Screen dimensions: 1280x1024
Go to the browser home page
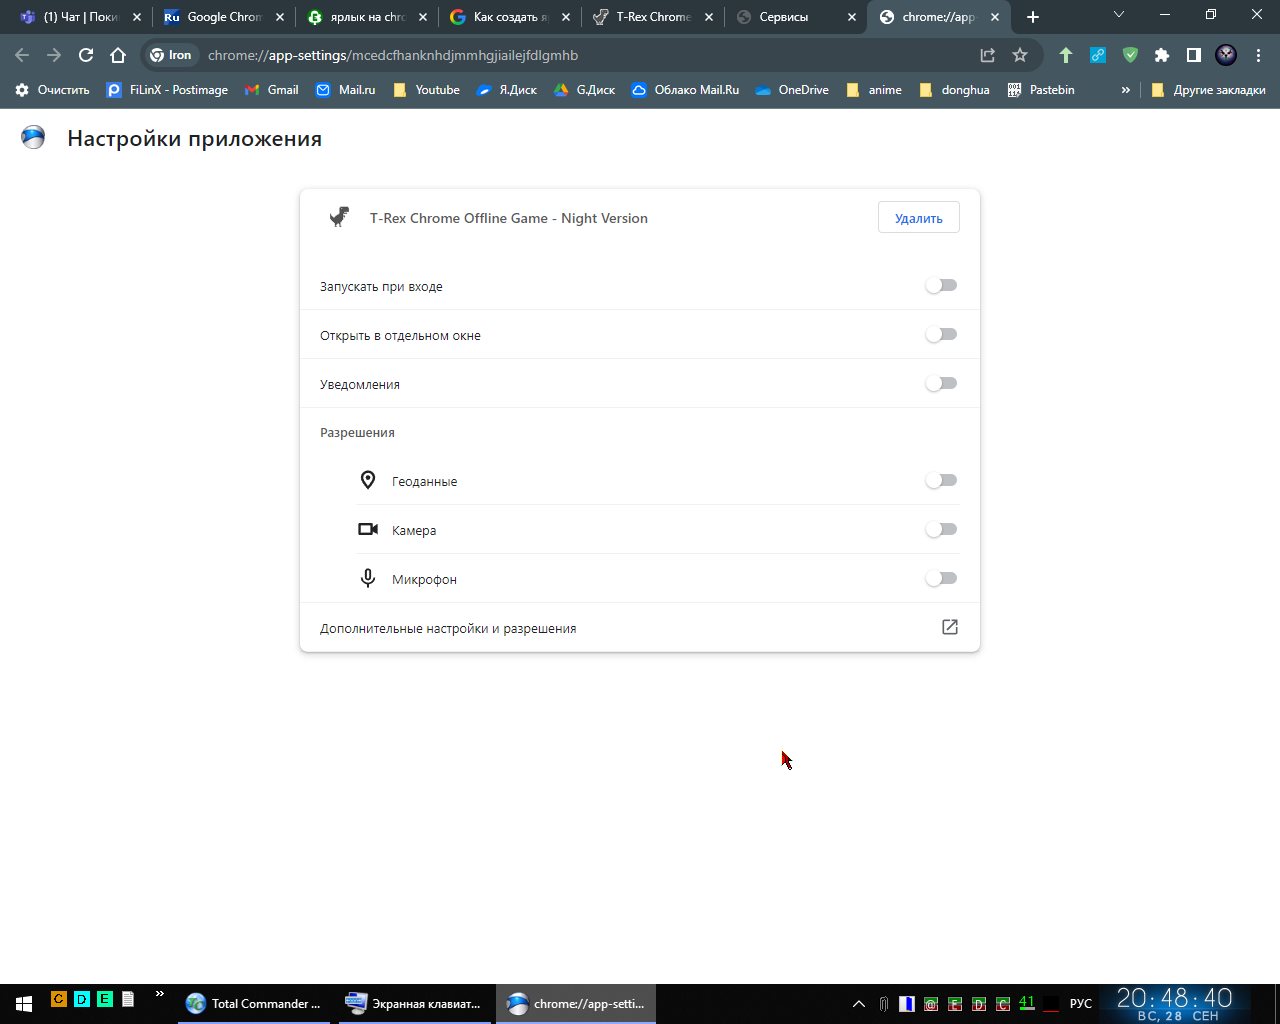click(118, 55)
